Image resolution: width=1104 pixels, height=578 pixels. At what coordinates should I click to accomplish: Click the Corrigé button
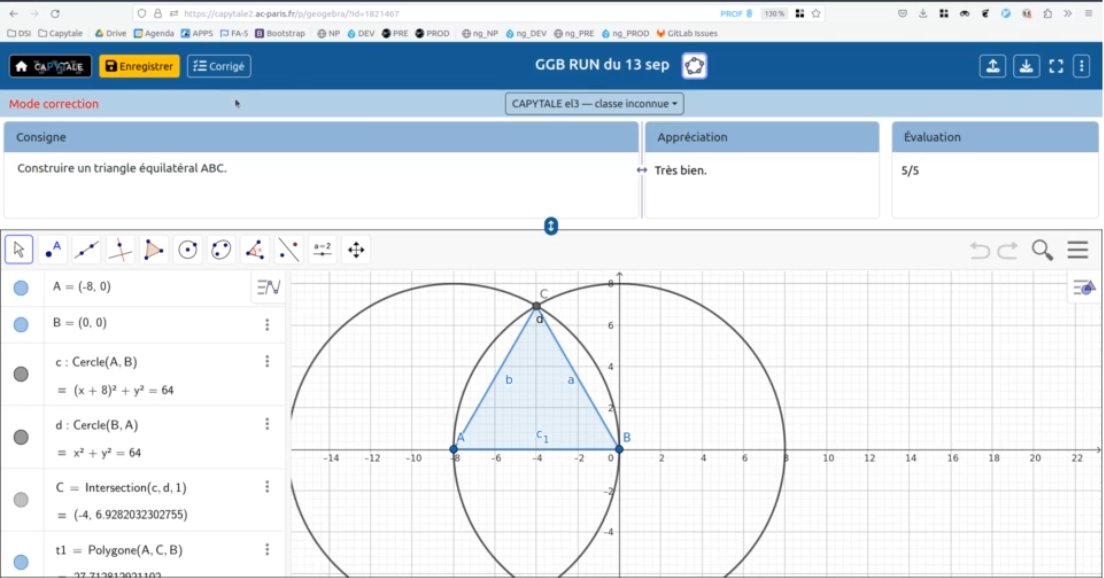click(x=219, y=66)
